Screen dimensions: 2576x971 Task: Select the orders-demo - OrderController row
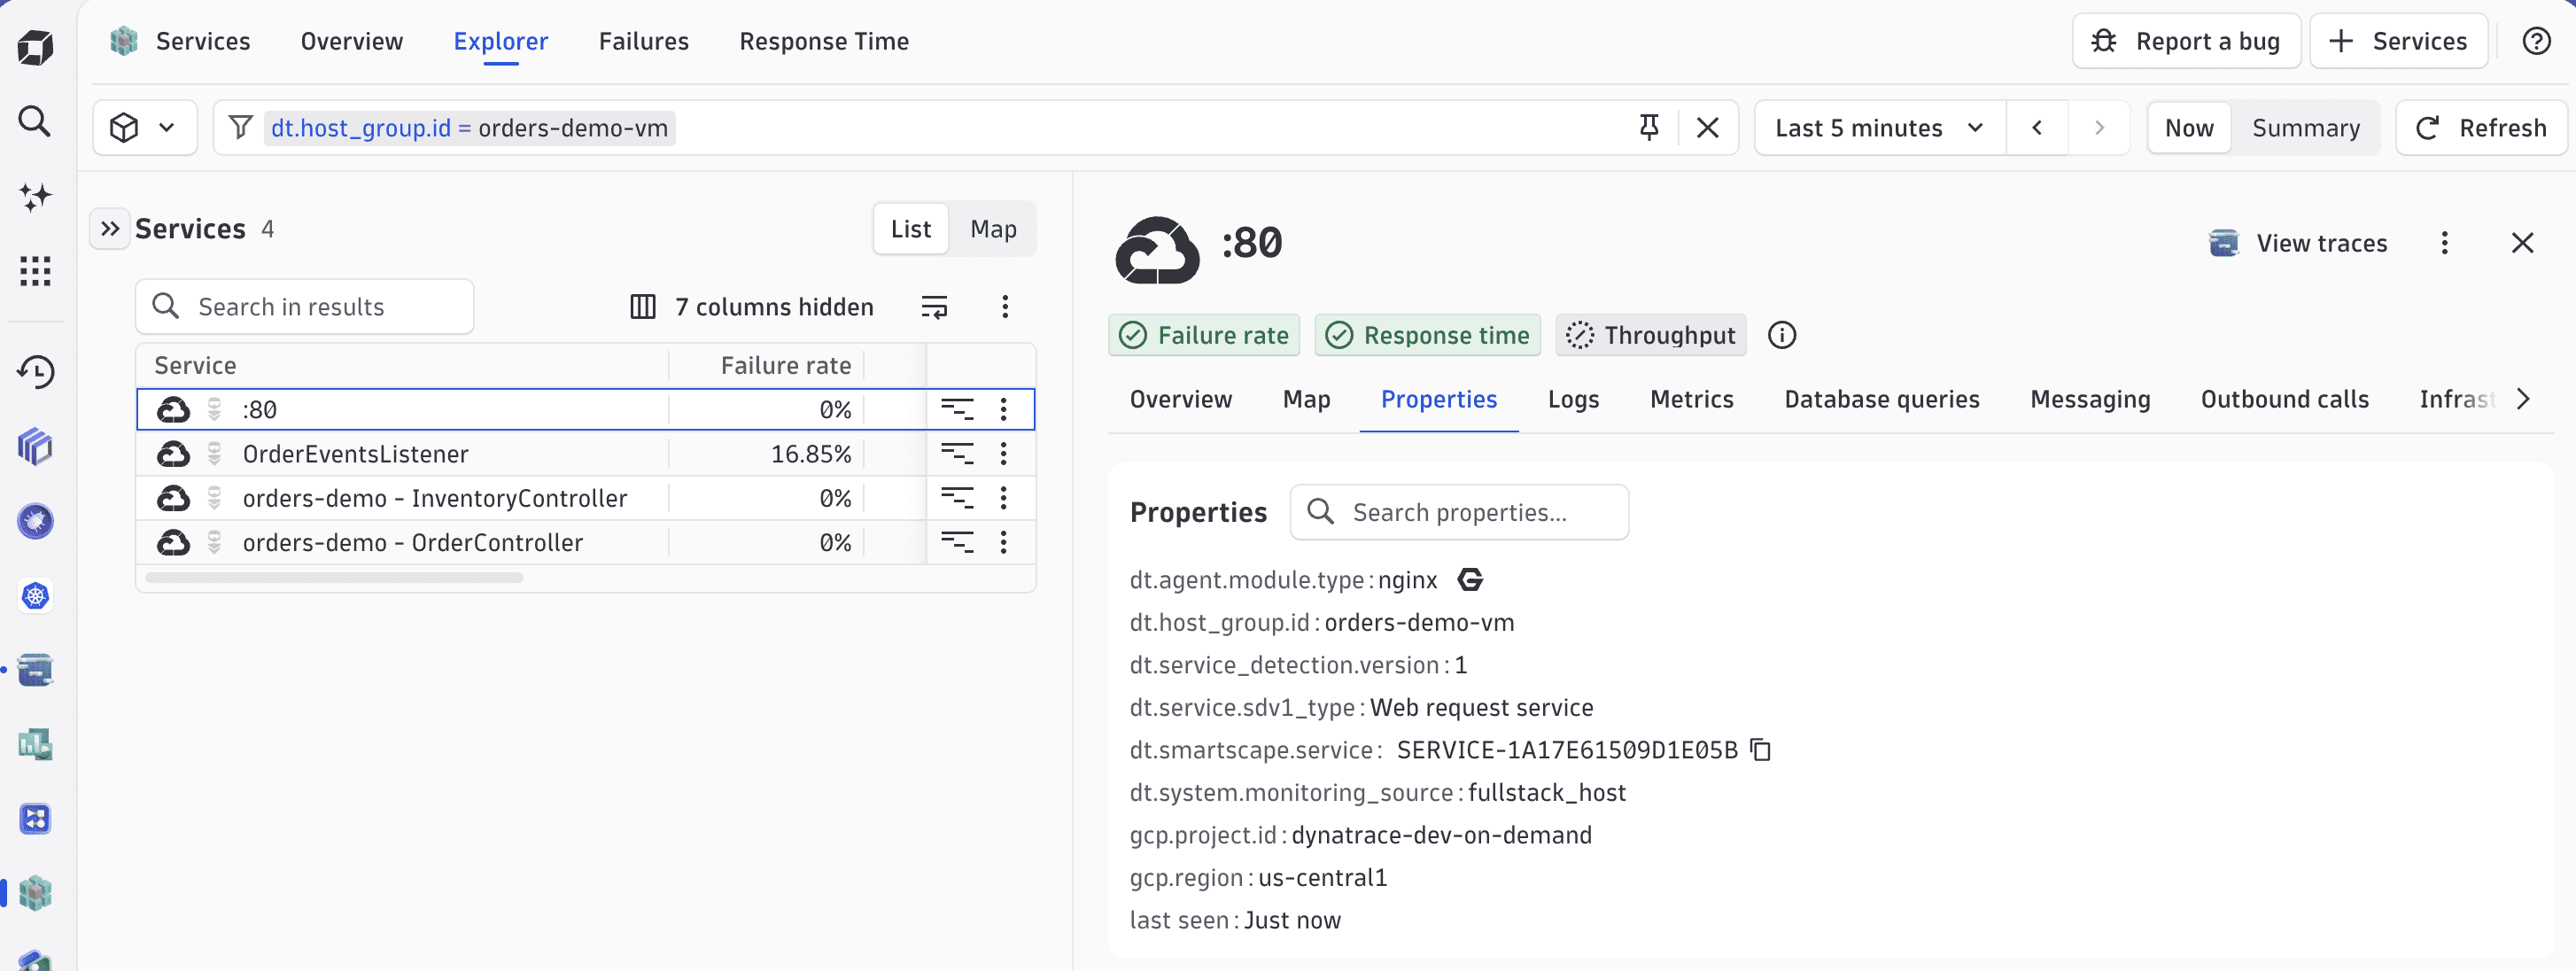click(585, 542)
